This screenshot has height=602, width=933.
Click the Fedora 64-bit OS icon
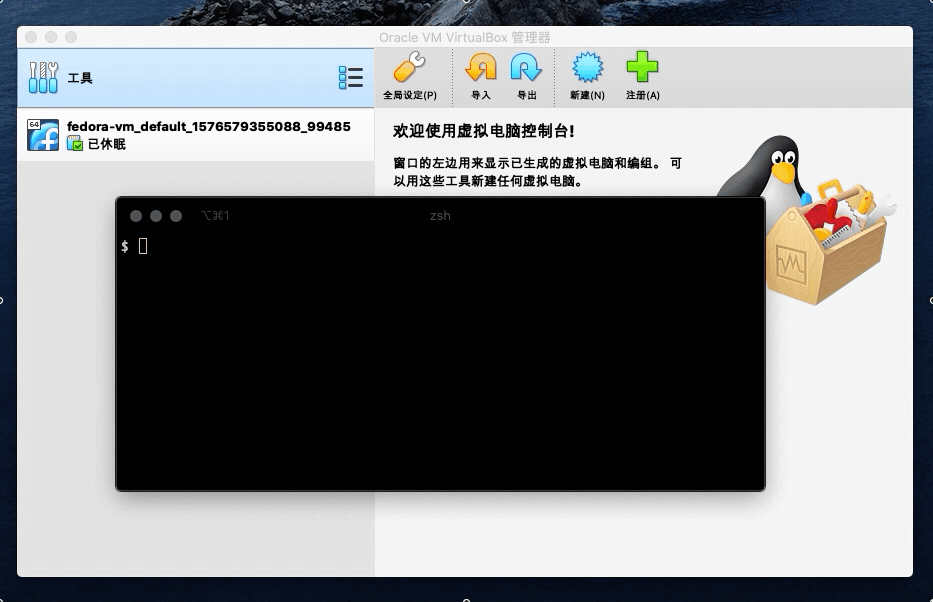pyautogui.click(x=43, y=134)
